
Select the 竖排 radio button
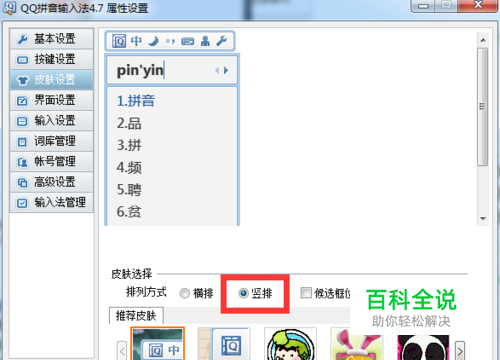click(x=243, y=293)
